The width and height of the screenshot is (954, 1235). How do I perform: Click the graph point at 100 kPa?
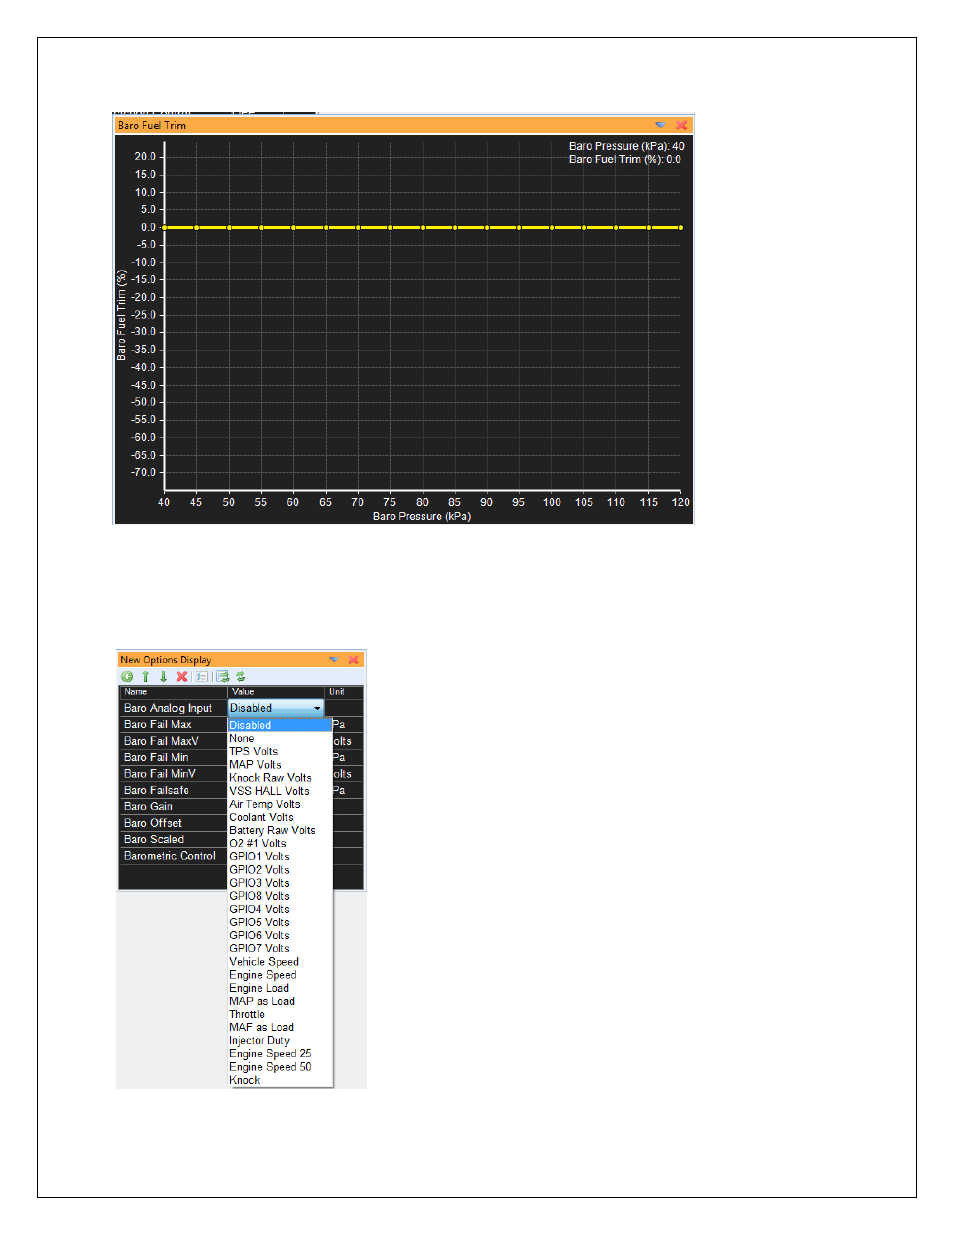[552, 228]
